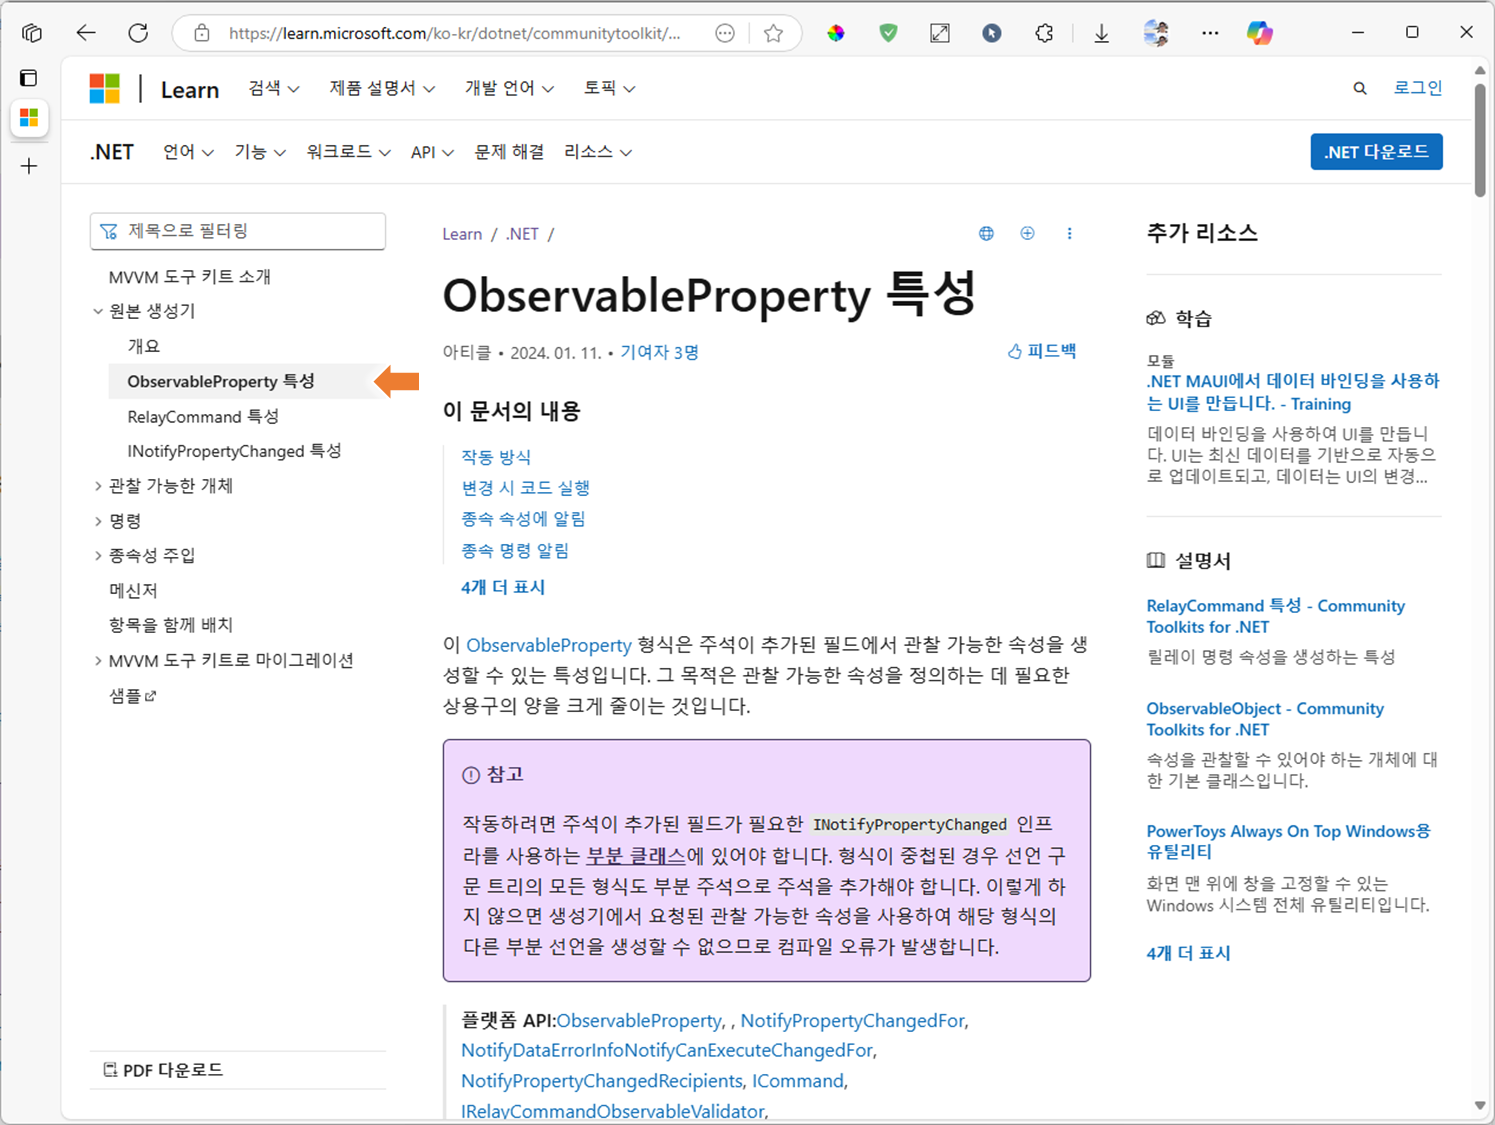Click the browser profile avatar
The width and height of the screenshot is (1495, 1125).
tap(1156, 33)
